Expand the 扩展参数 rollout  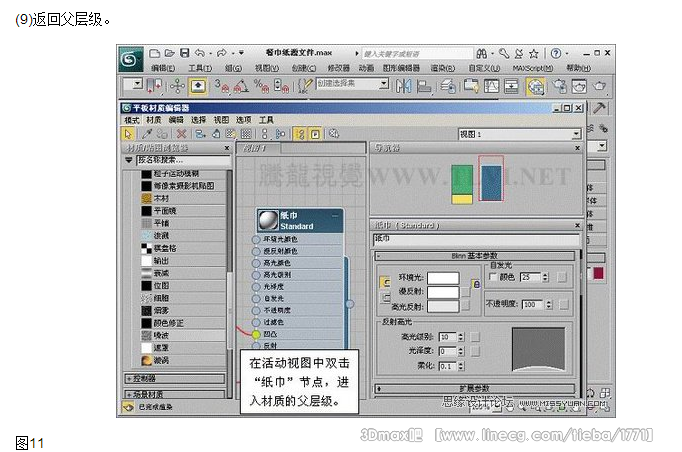[474, 388]
